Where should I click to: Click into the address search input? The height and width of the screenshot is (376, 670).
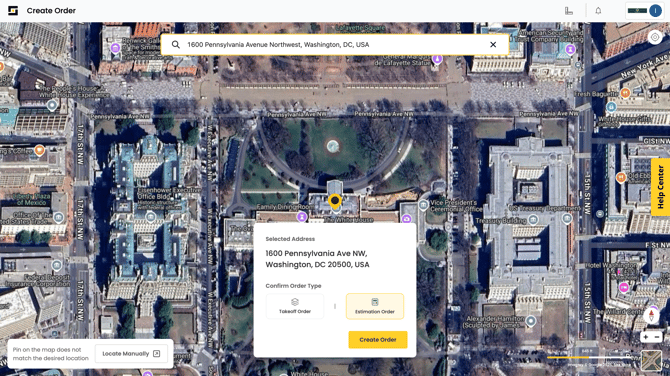[x=335, y=44]
